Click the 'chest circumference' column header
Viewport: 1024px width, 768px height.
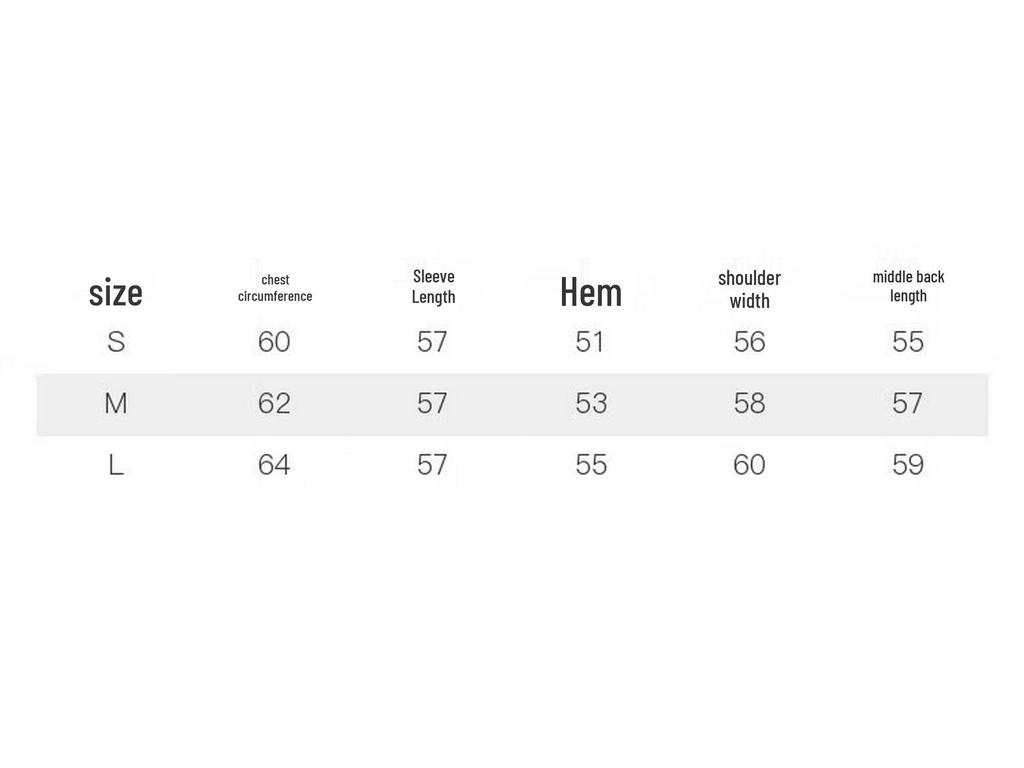point(275,288)
